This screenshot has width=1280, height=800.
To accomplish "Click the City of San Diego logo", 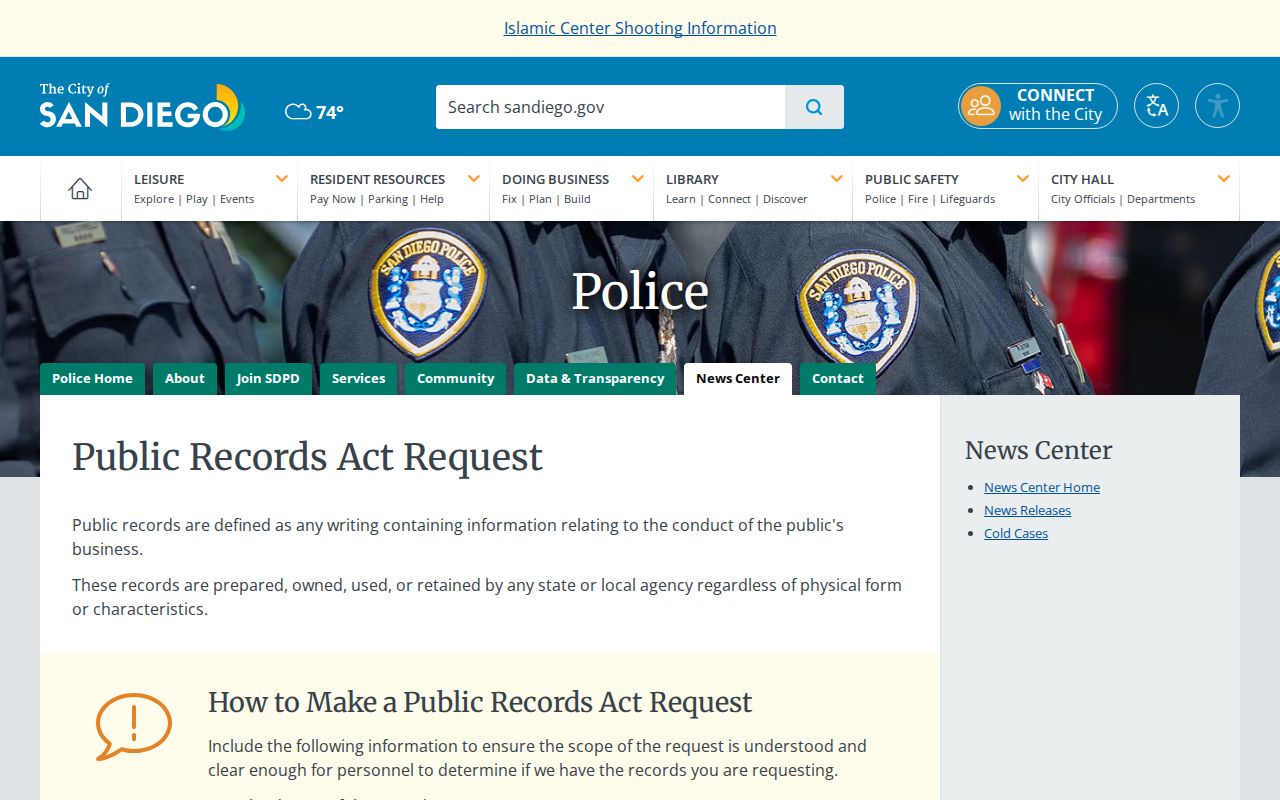I will click(x=142, y=106).
